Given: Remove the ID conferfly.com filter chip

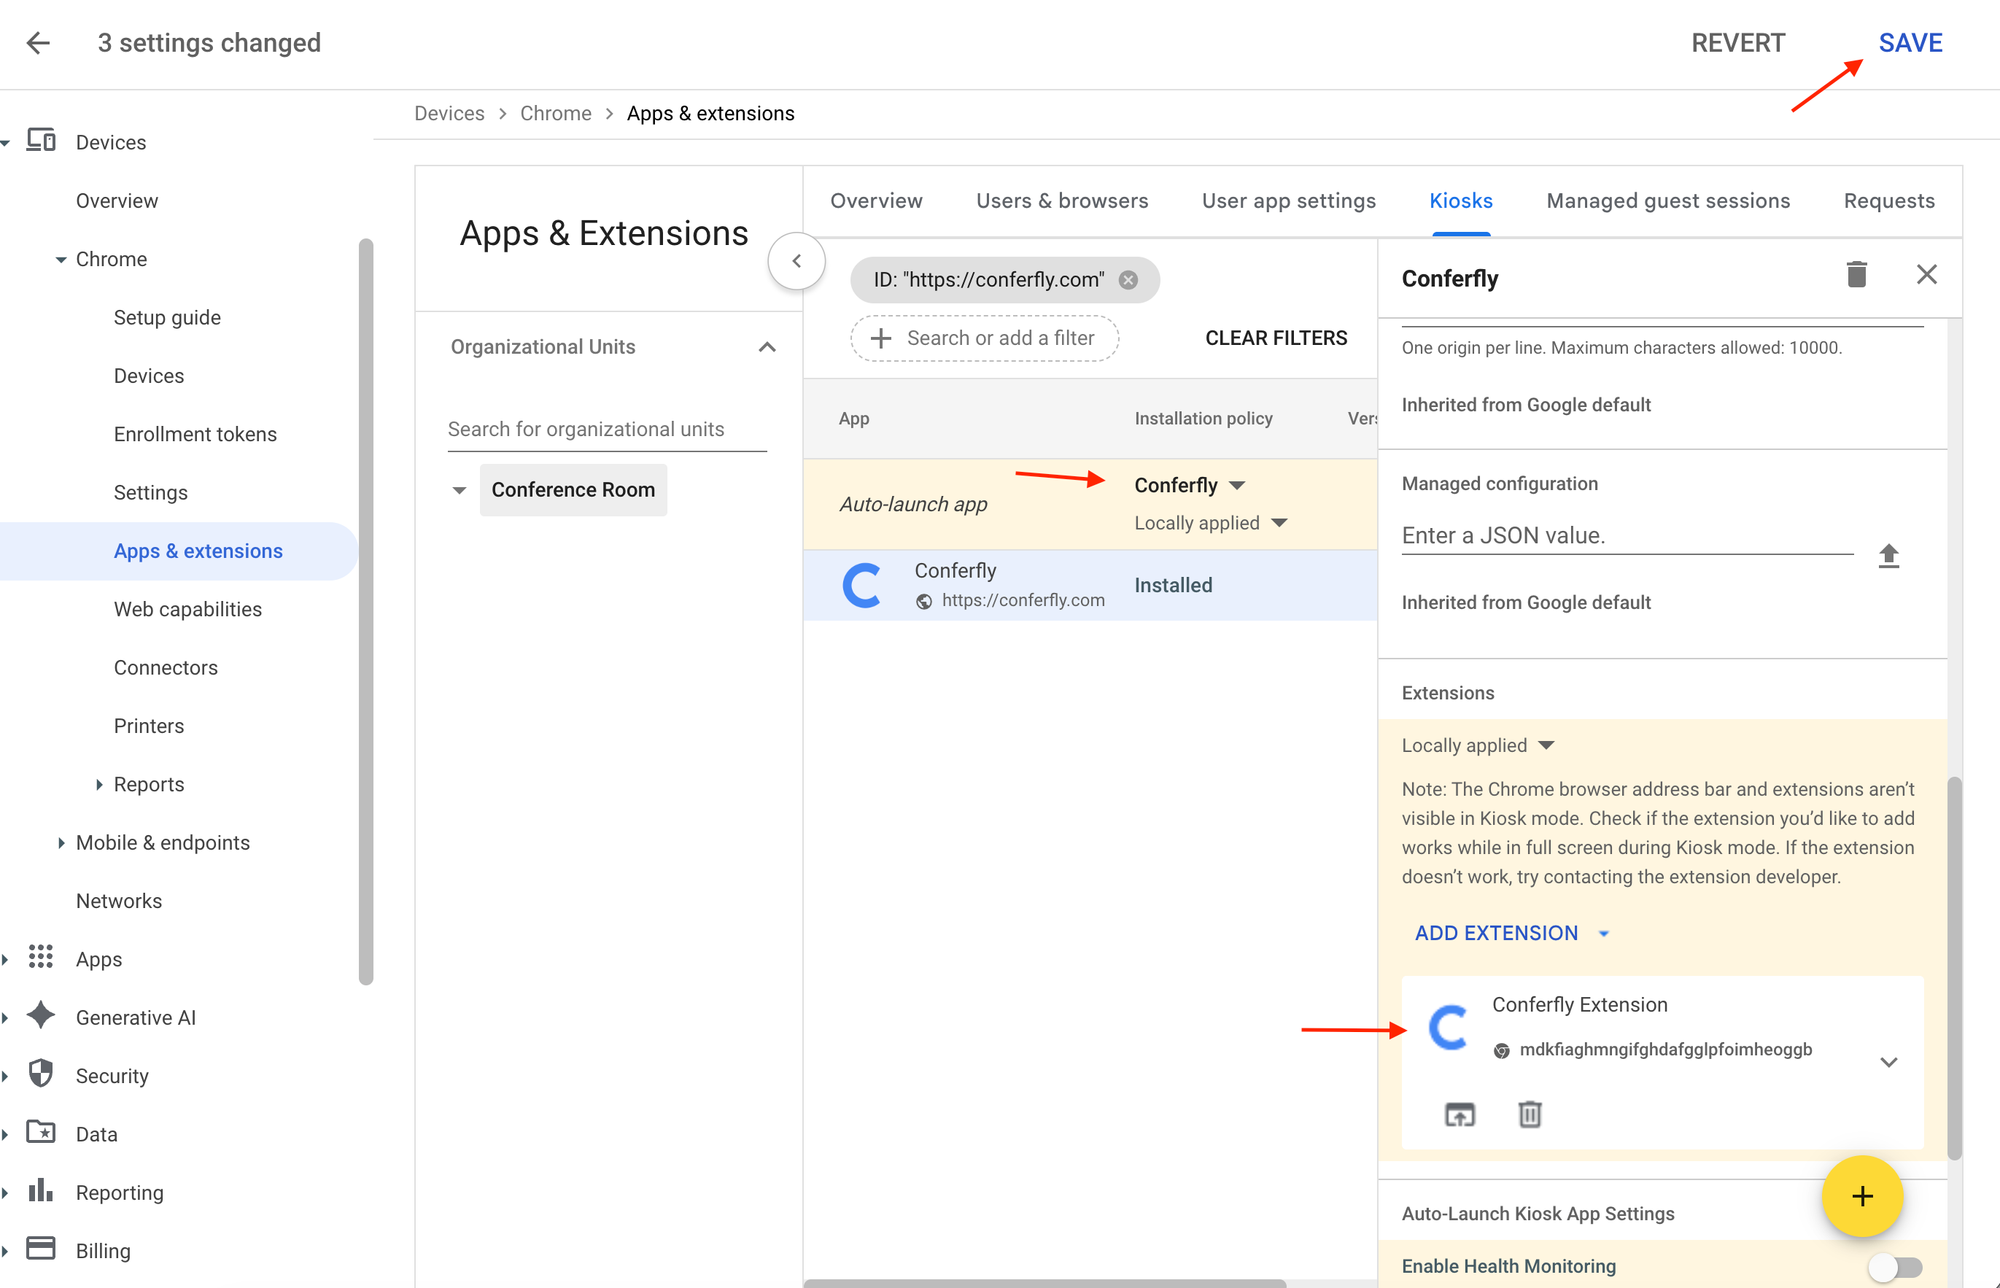Looking at the screenshot, I should (1128, 280).
